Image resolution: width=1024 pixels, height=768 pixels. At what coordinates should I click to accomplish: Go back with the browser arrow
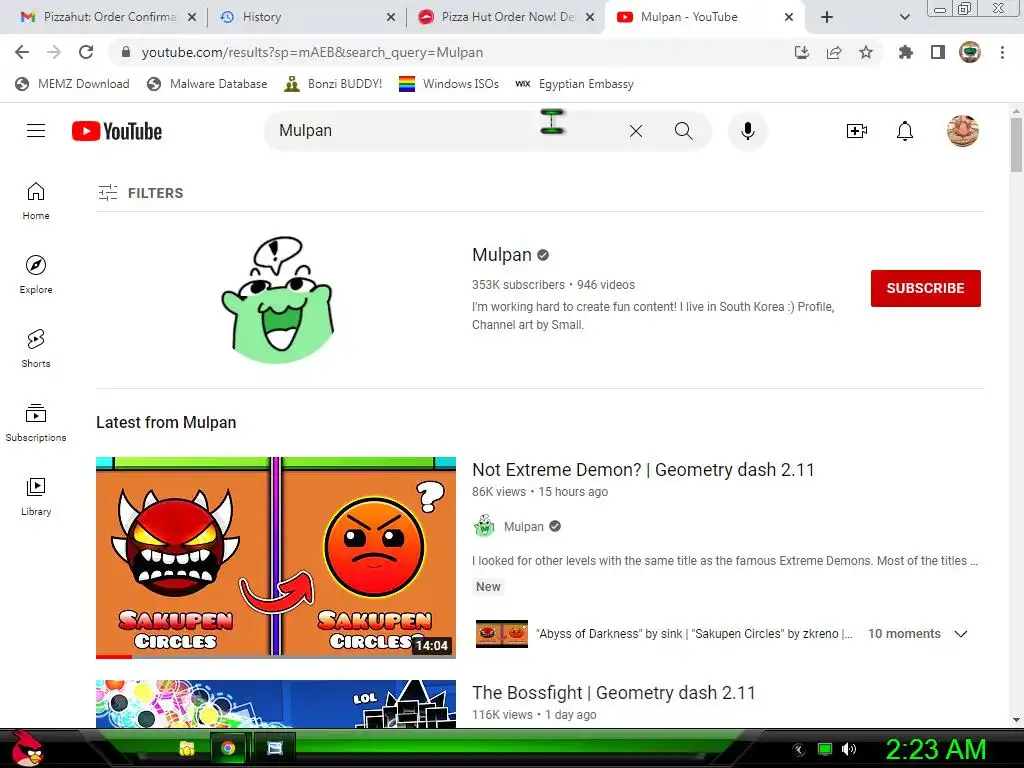coord(22,52)
